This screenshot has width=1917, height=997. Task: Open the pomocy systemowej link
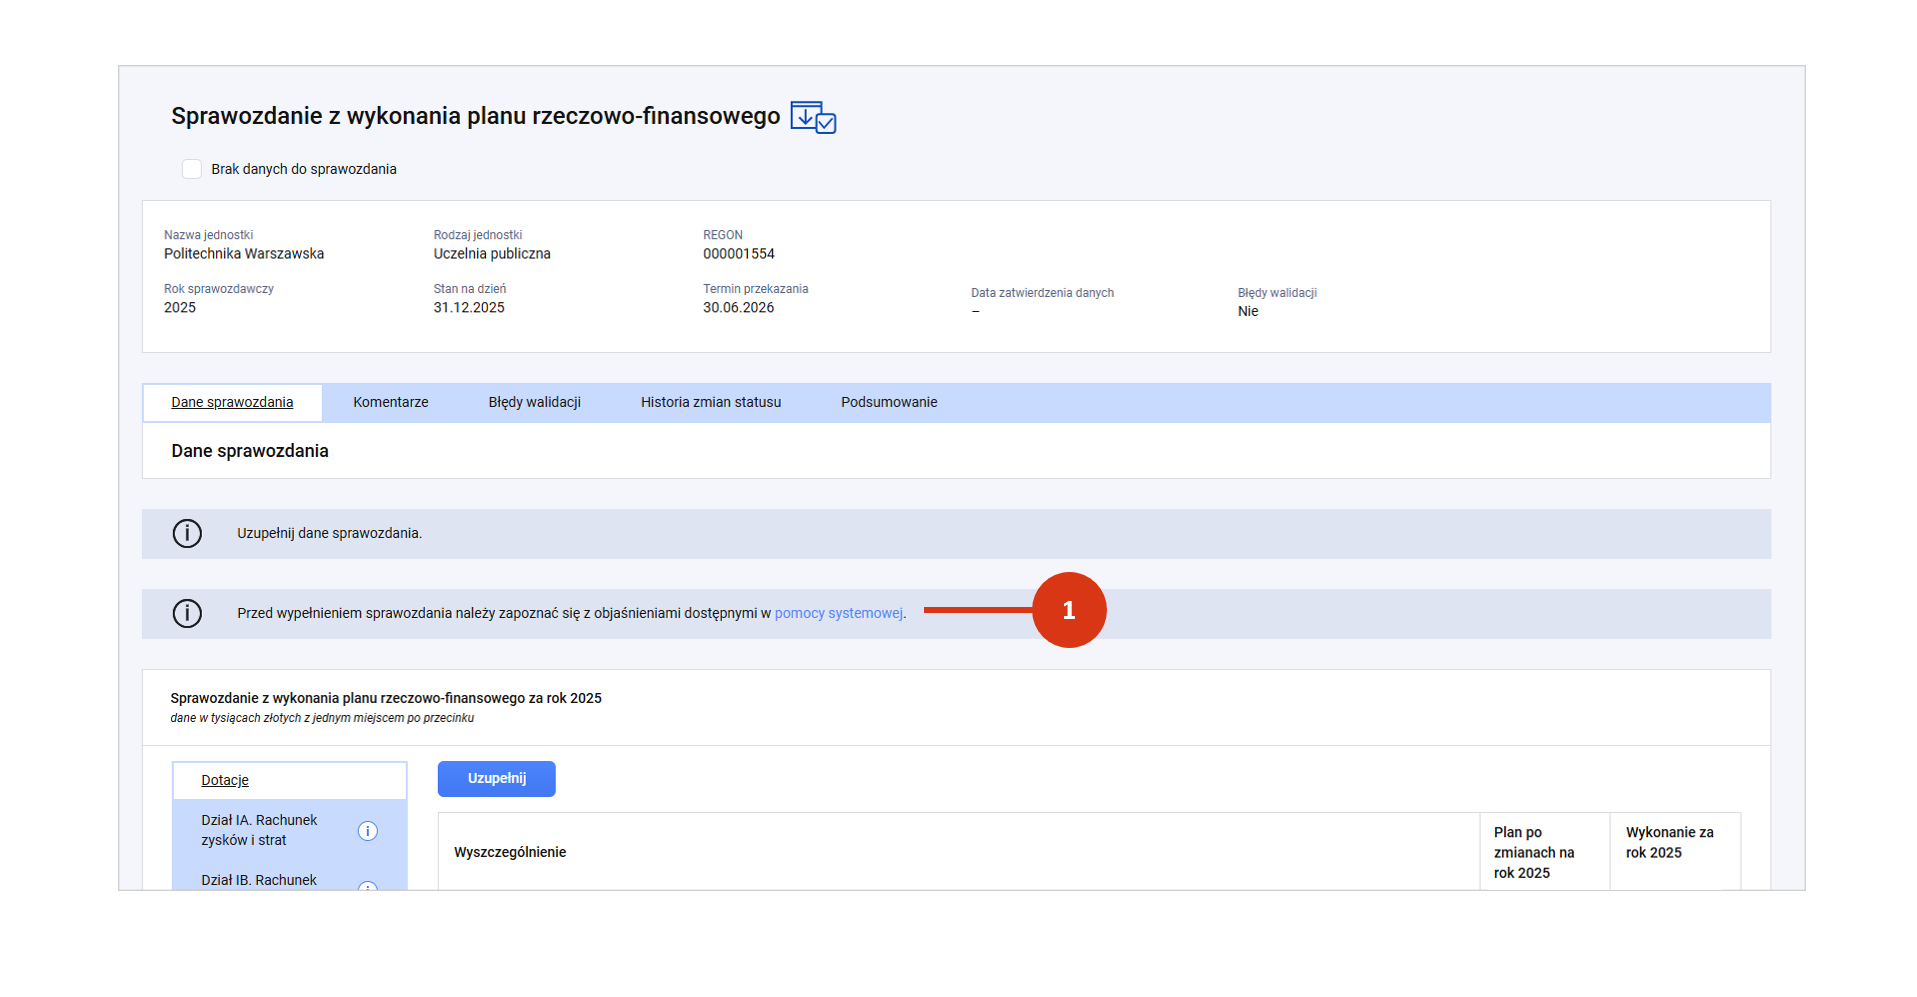coord(838,613)
